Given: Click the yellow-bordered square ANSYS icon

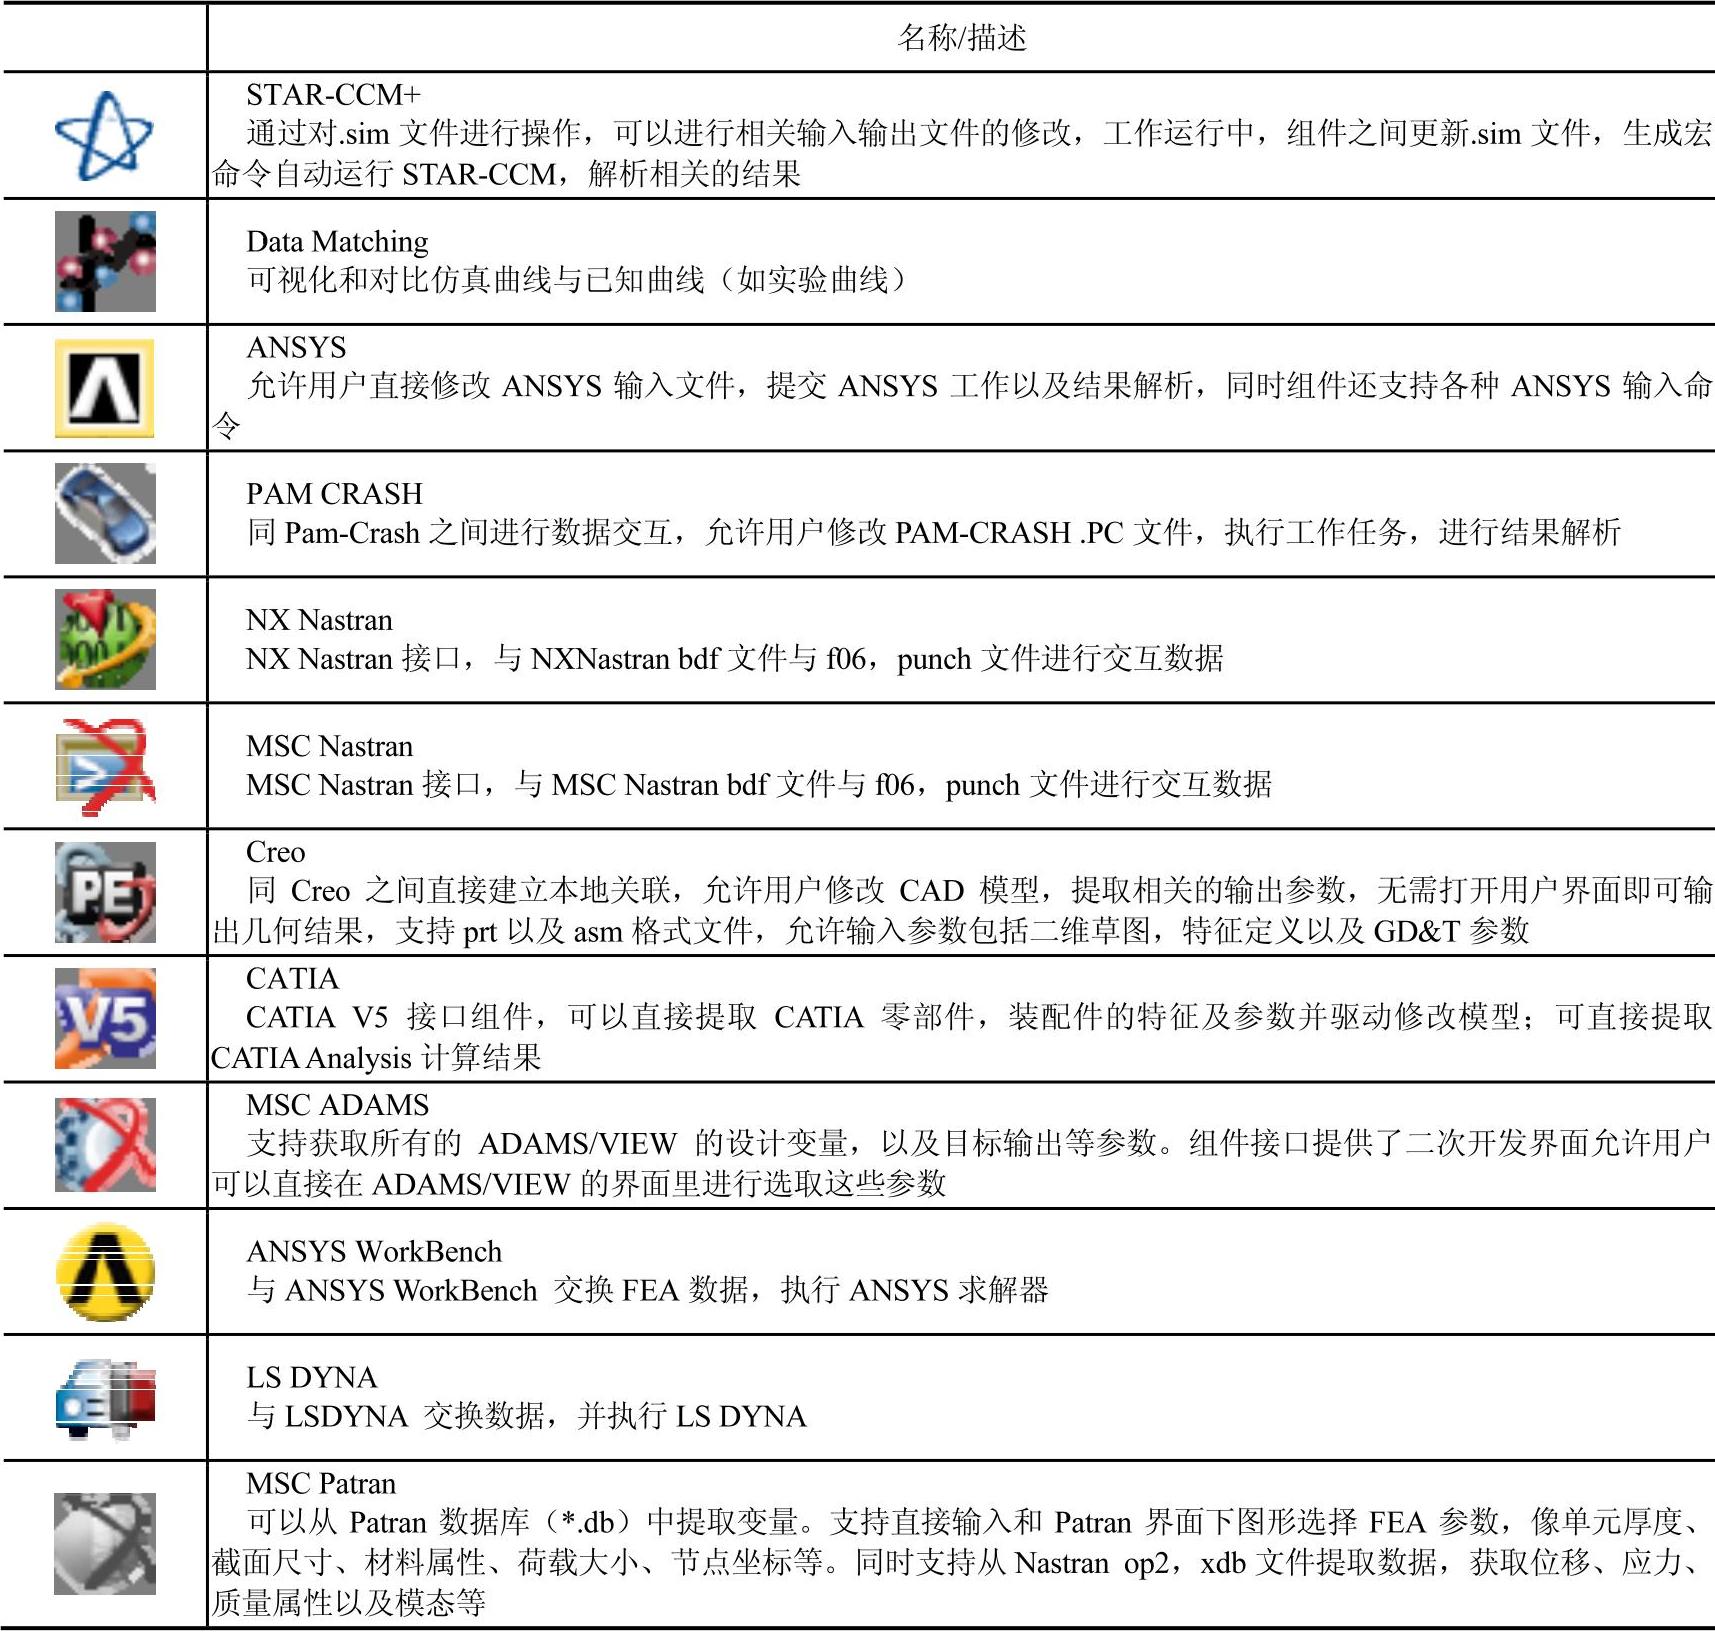Looking at the screenshot, I should pos(105,388).
